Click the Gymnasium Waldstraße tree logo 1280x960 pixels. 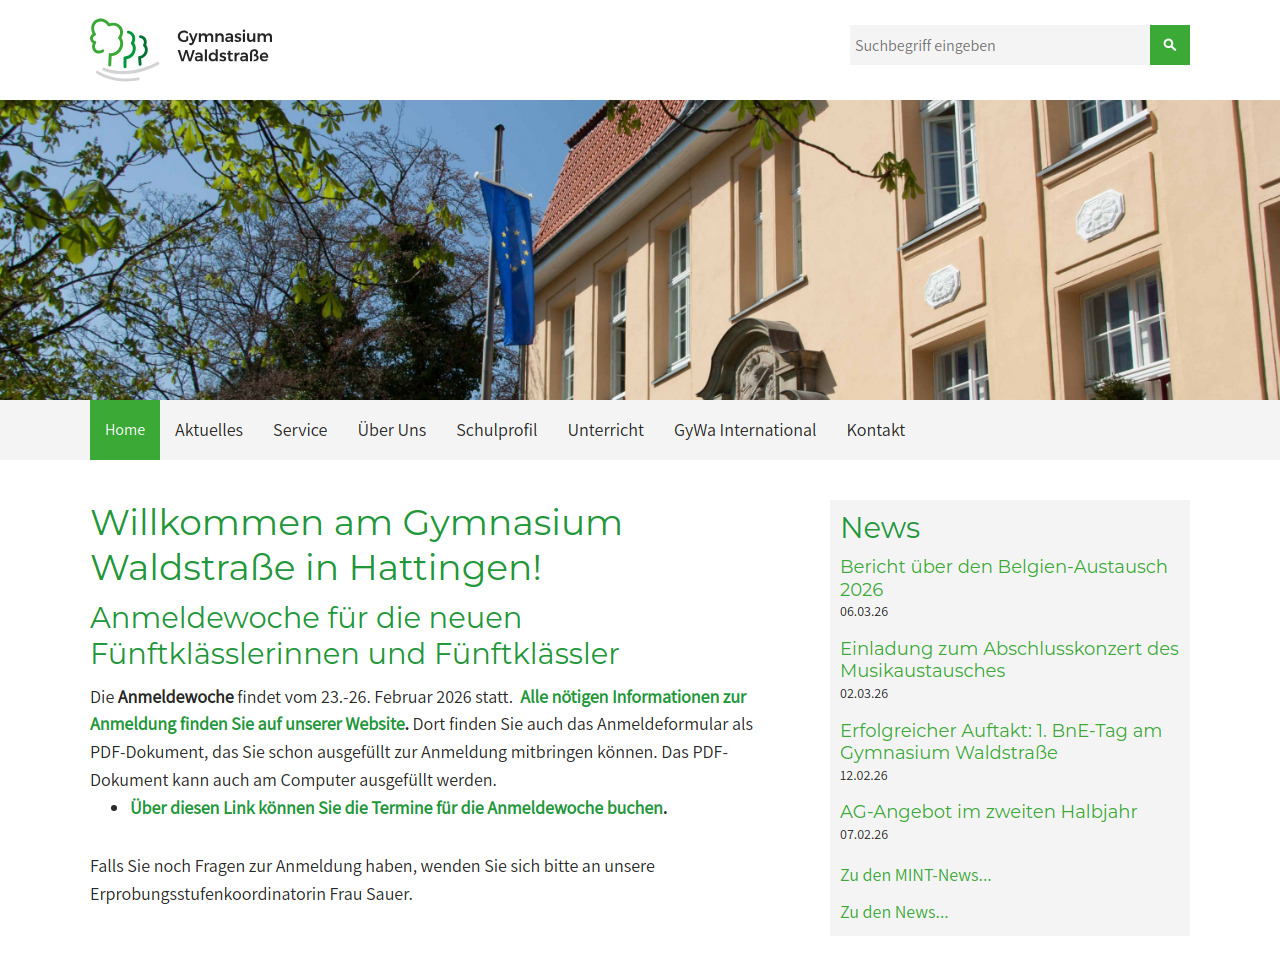pyautogui.click(x=124, y=48)
